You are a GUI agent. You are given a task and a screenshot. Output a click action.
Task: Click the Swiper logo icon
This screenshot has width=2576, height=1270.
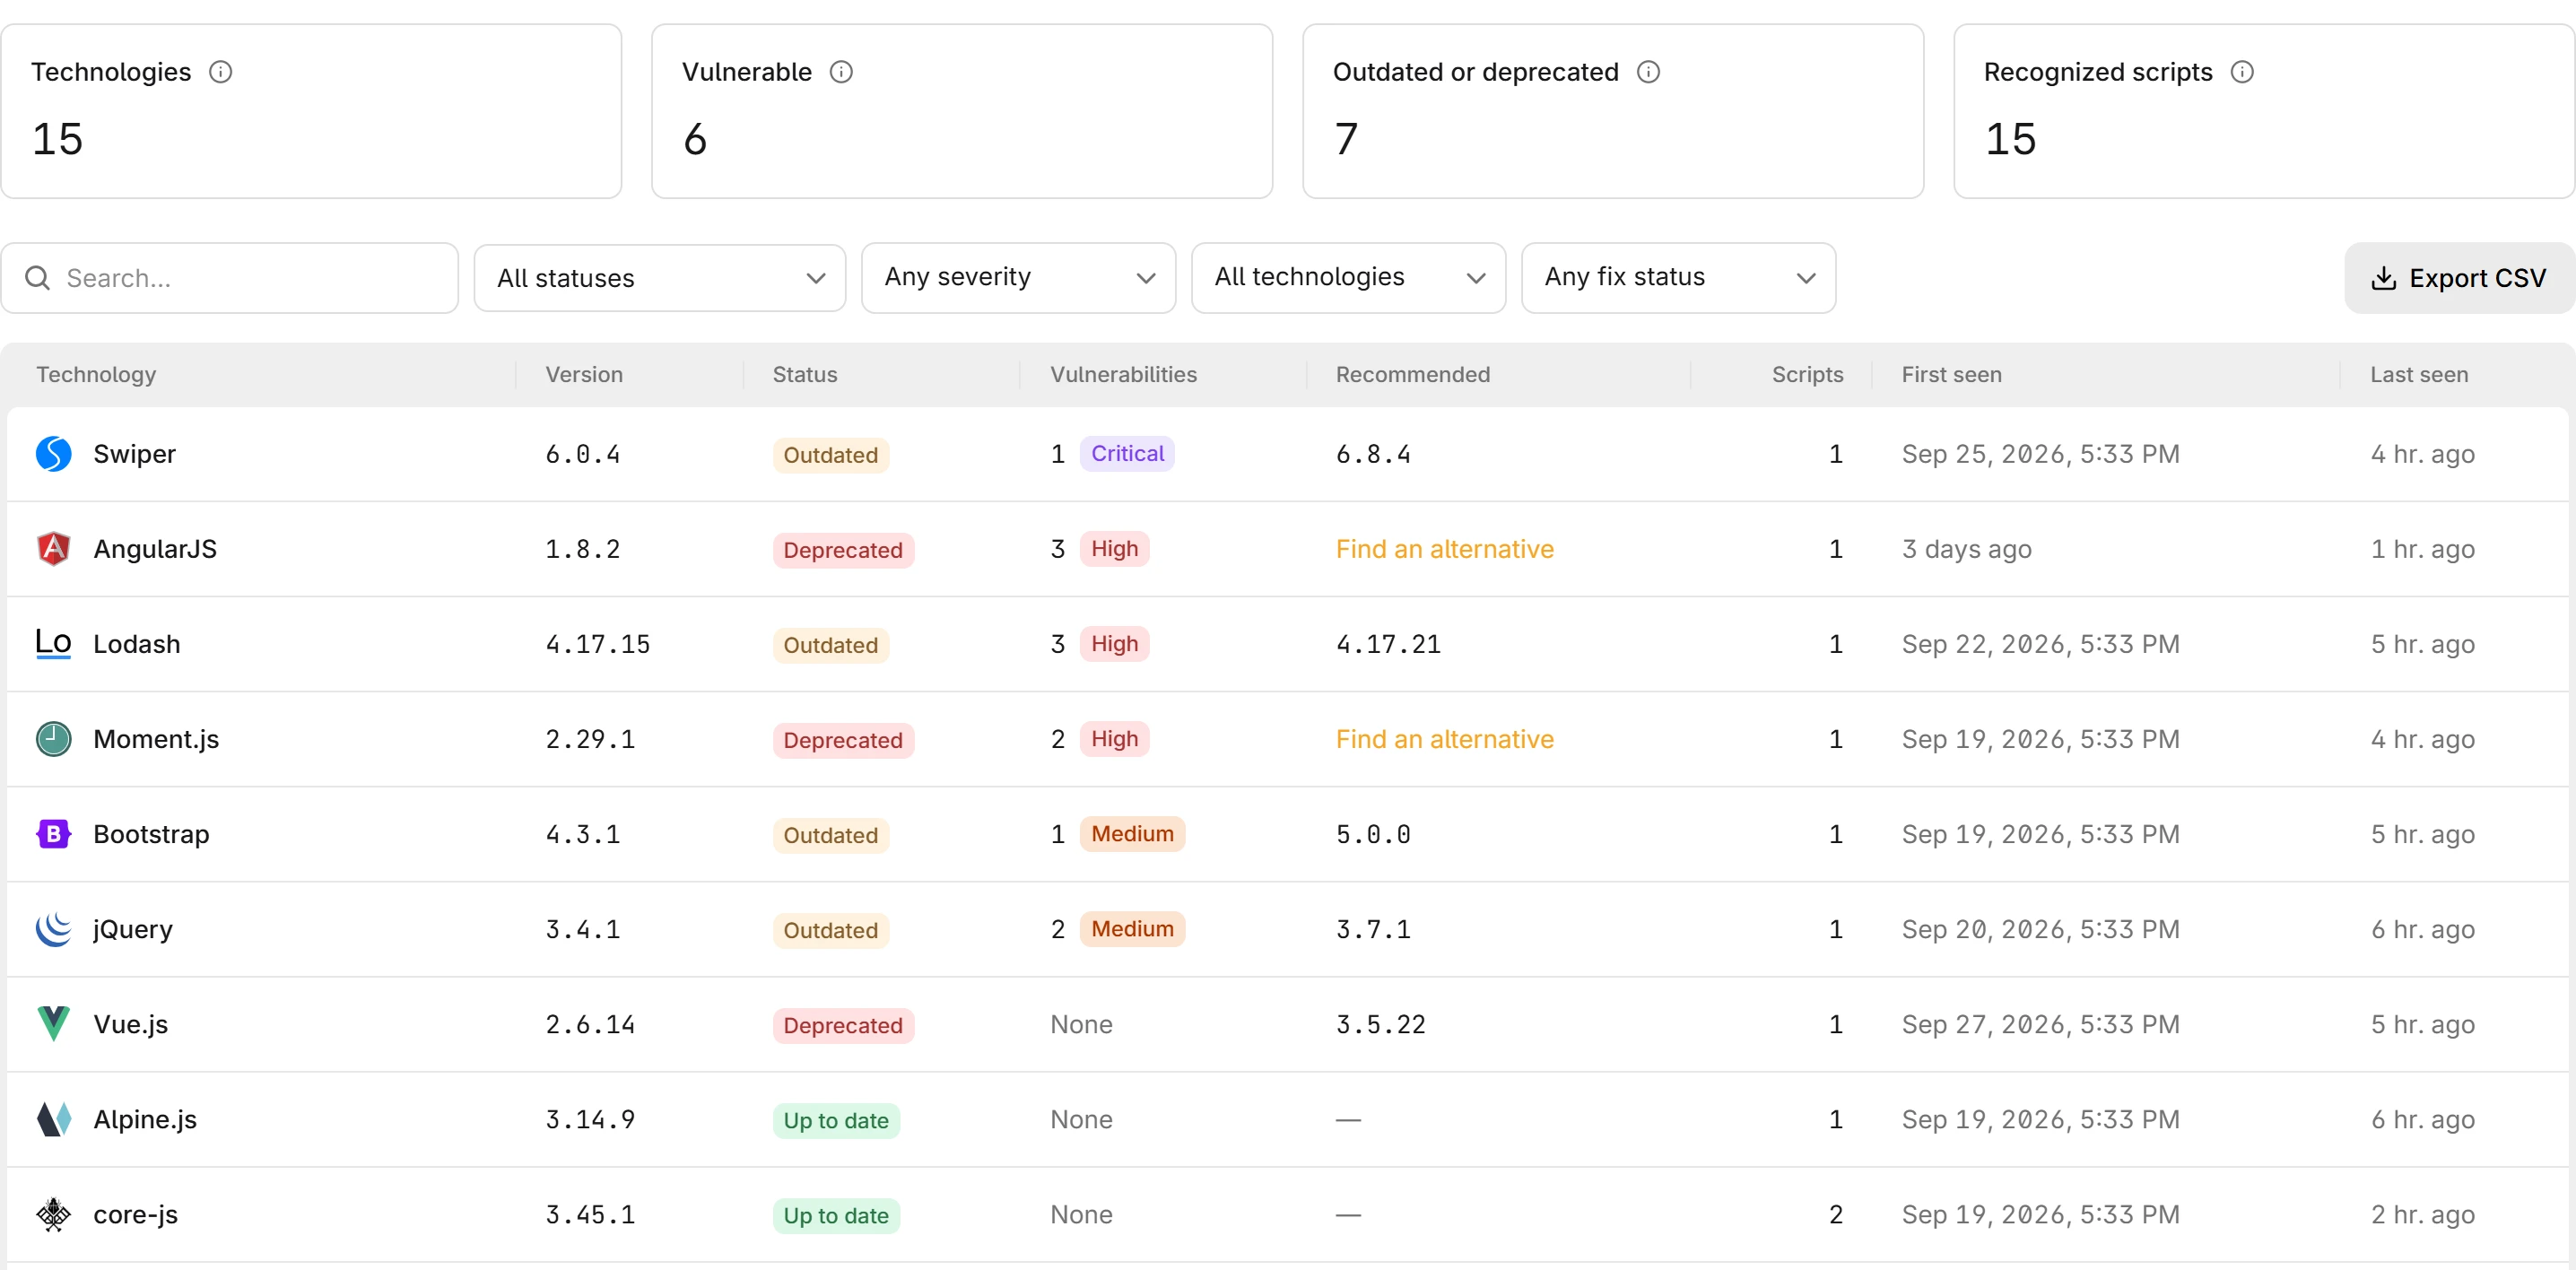53,454
